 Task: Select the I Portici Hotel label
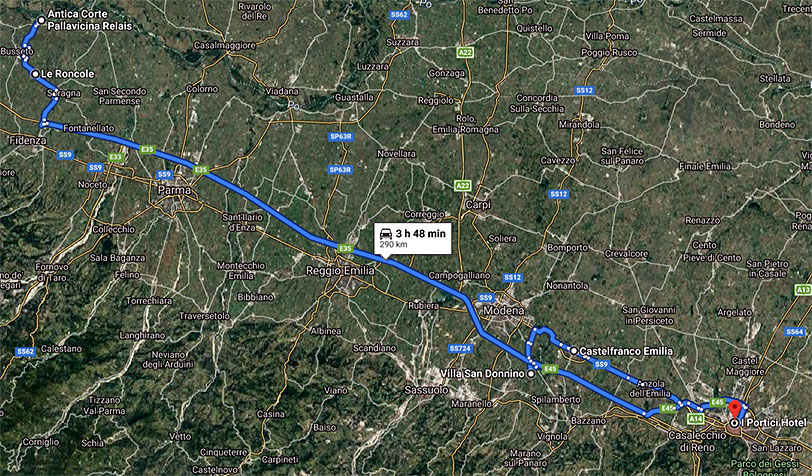click(x=774, y=423)
